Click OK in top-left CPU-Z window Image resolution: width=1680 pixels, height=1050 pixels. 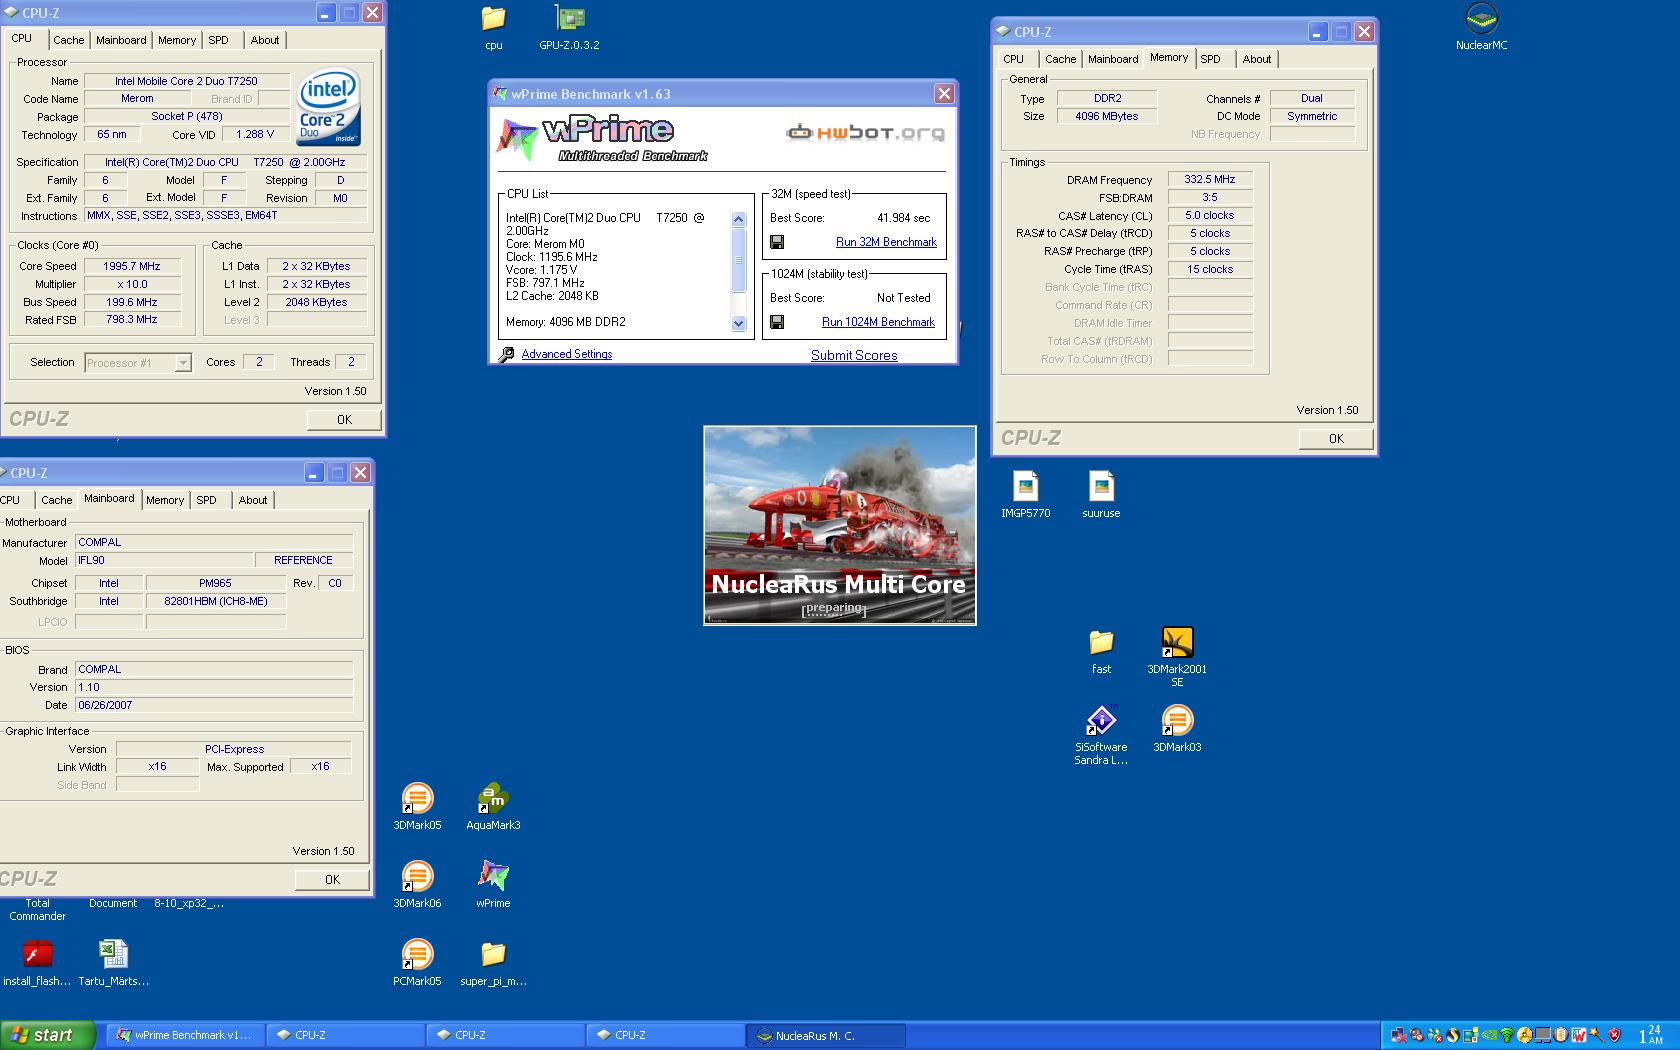(x=344, y=420)
